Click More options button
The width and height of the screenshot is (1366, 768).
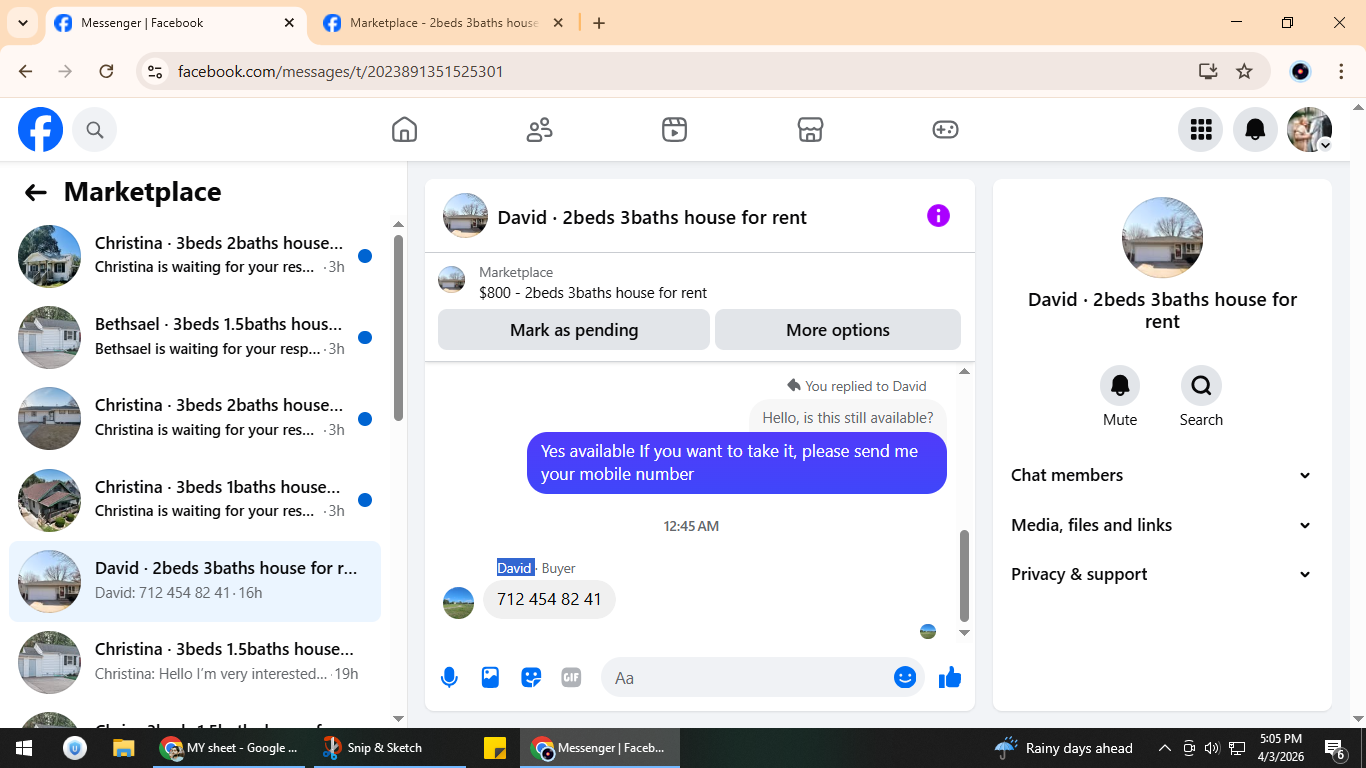tap(838, 330)
